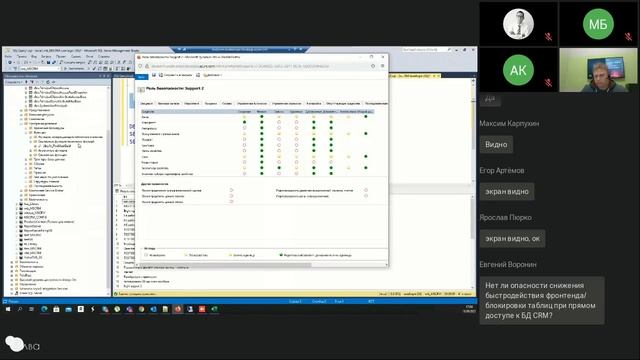Expand Хранимые процедуры folder in Object Explorer
The image size is (640, 360).
tap(26, 128)
